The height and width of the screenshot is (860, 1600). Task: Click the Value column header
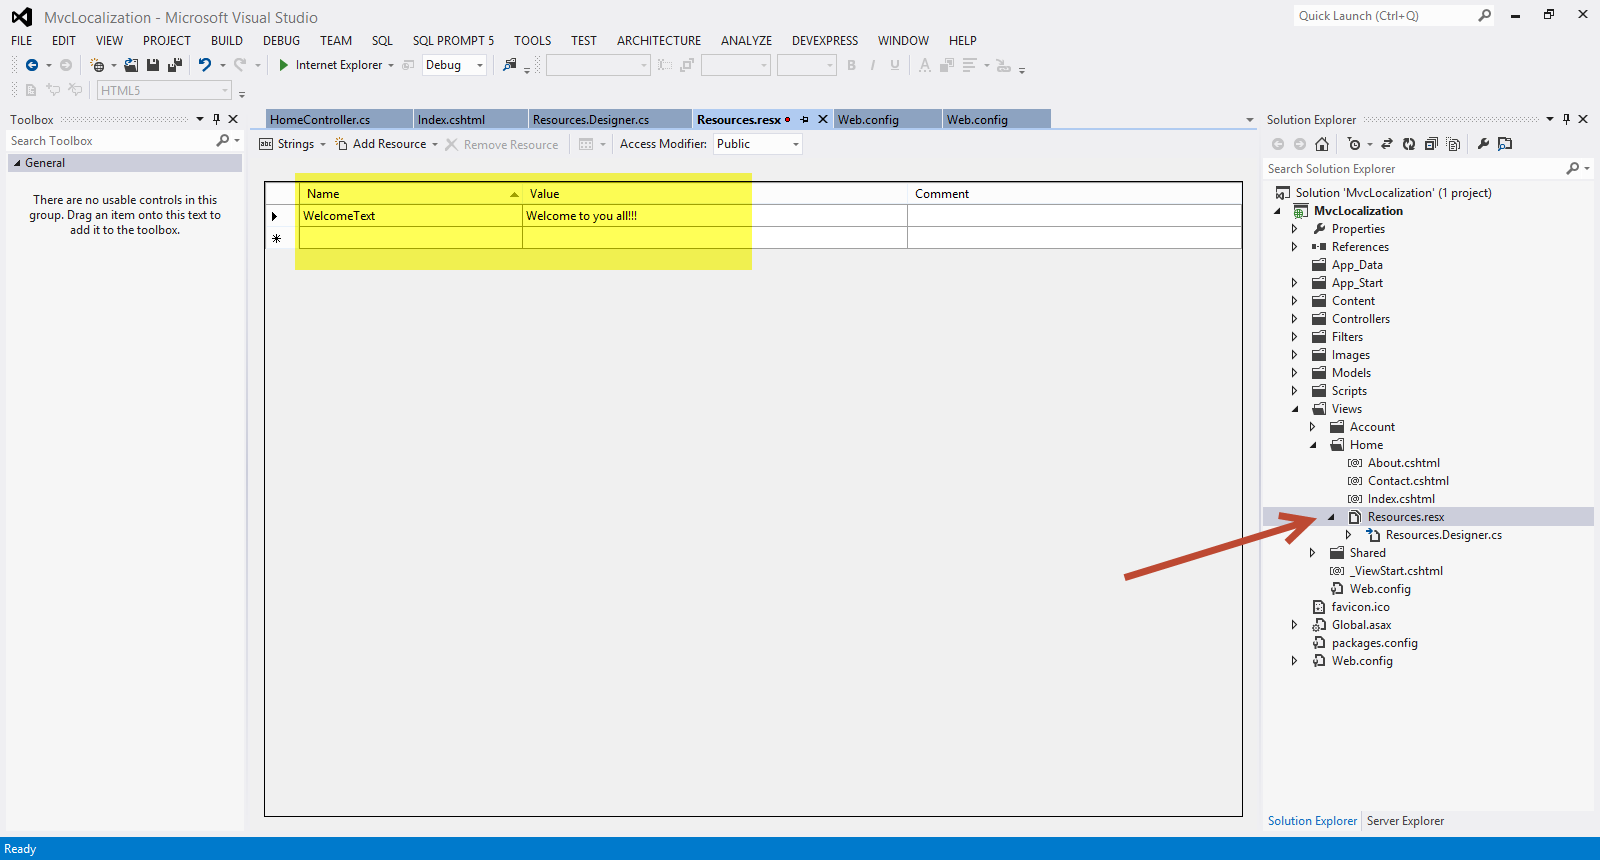click(715, 194)
